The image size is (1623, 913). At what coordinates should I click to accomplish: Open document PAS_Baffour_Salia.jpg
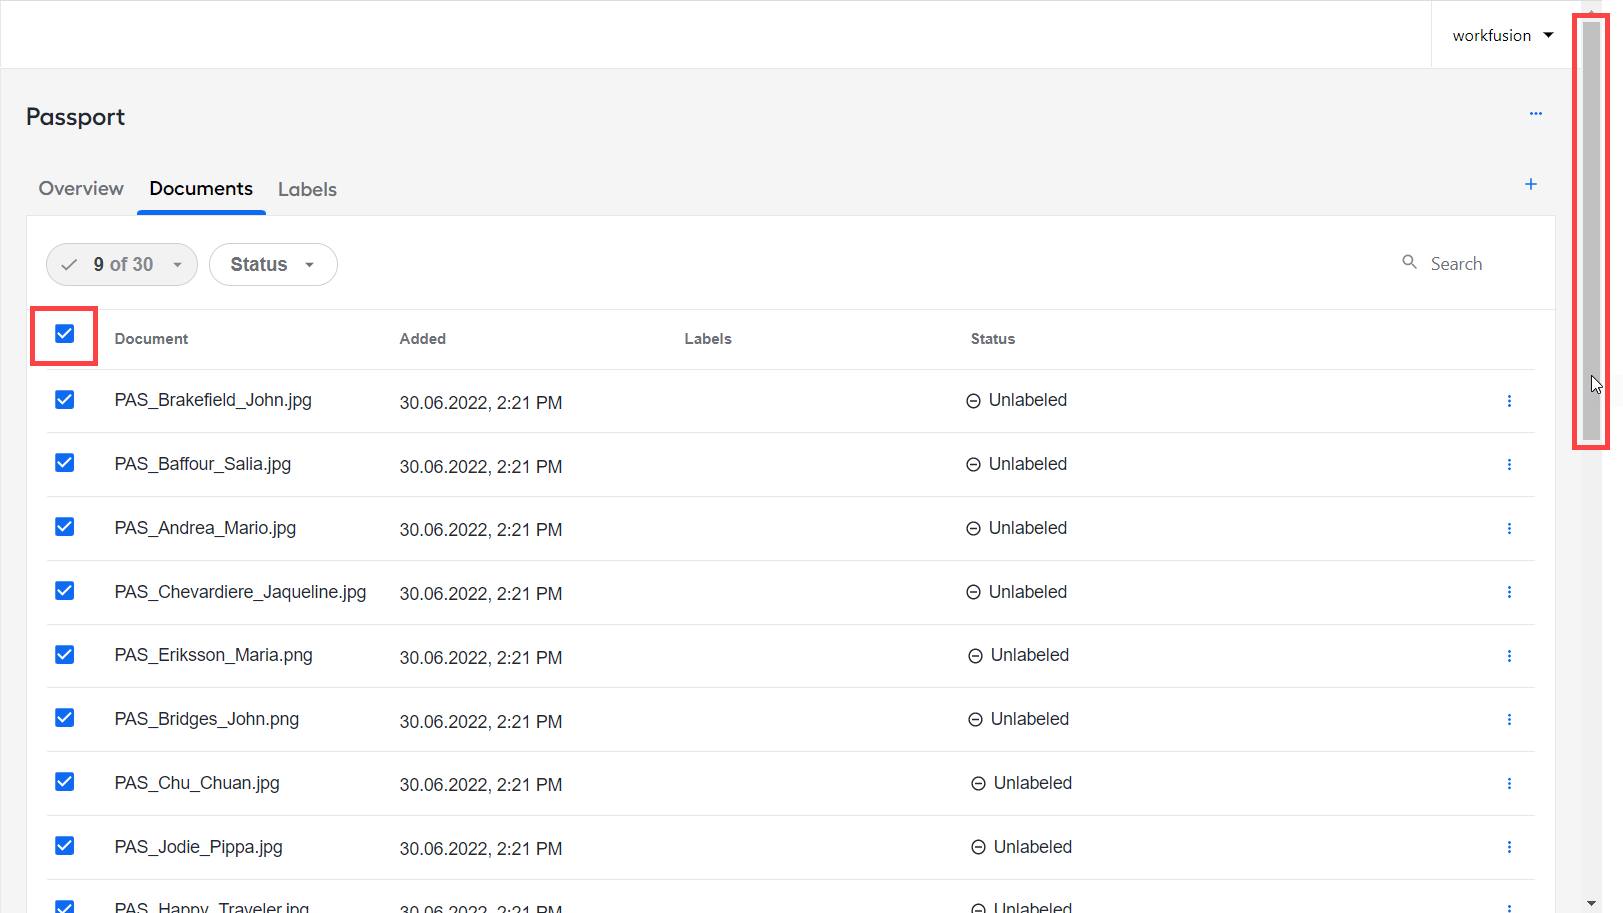pyautogui.click(x=203, y=464)
